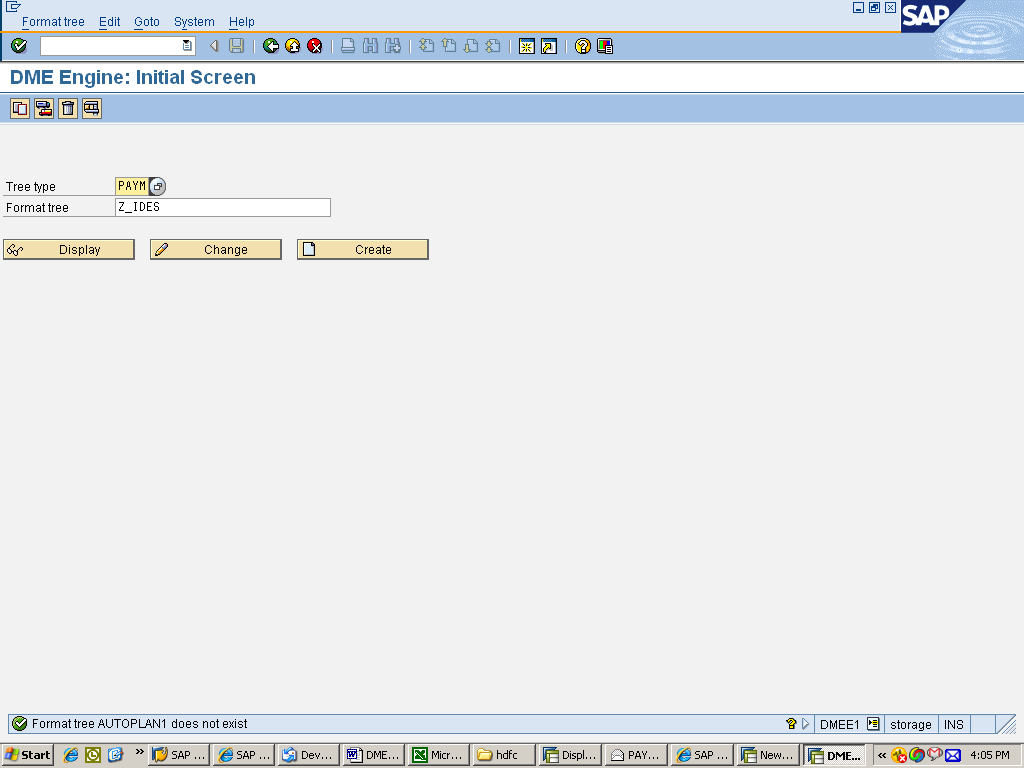The height and width of the screenshot is (768, 1024).
Task: Click the Delete format tree trash icon
Action: tap(67, 109)
